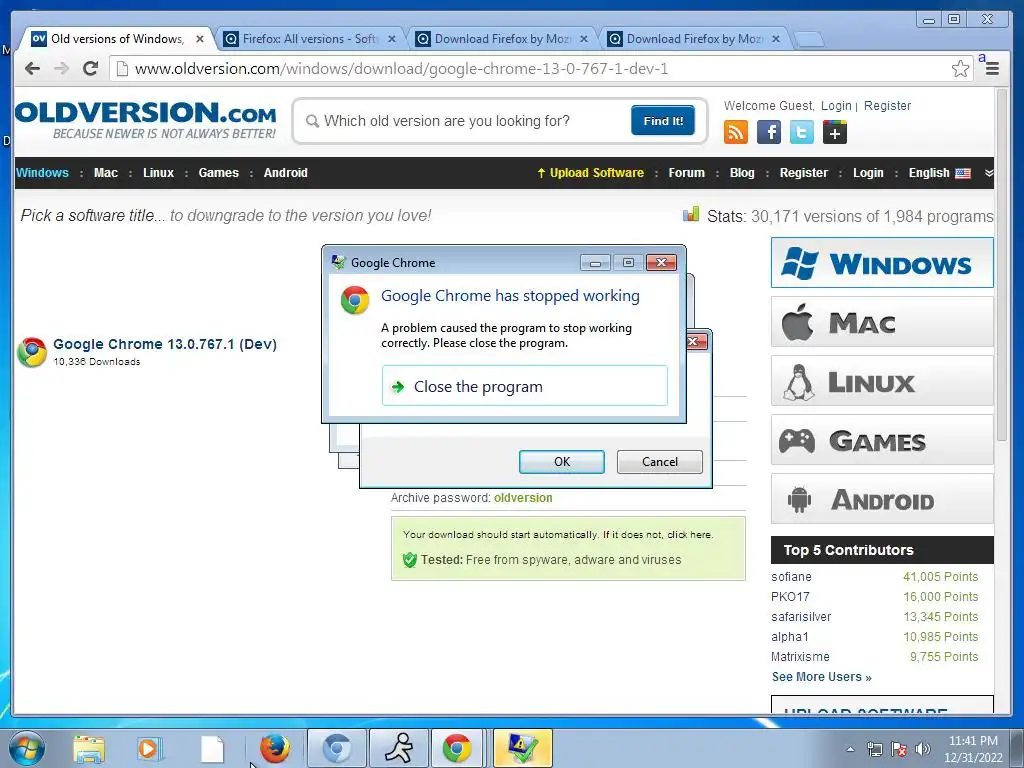Open See More Users link
Screen dimensions: 1024x768
(822, 677)
